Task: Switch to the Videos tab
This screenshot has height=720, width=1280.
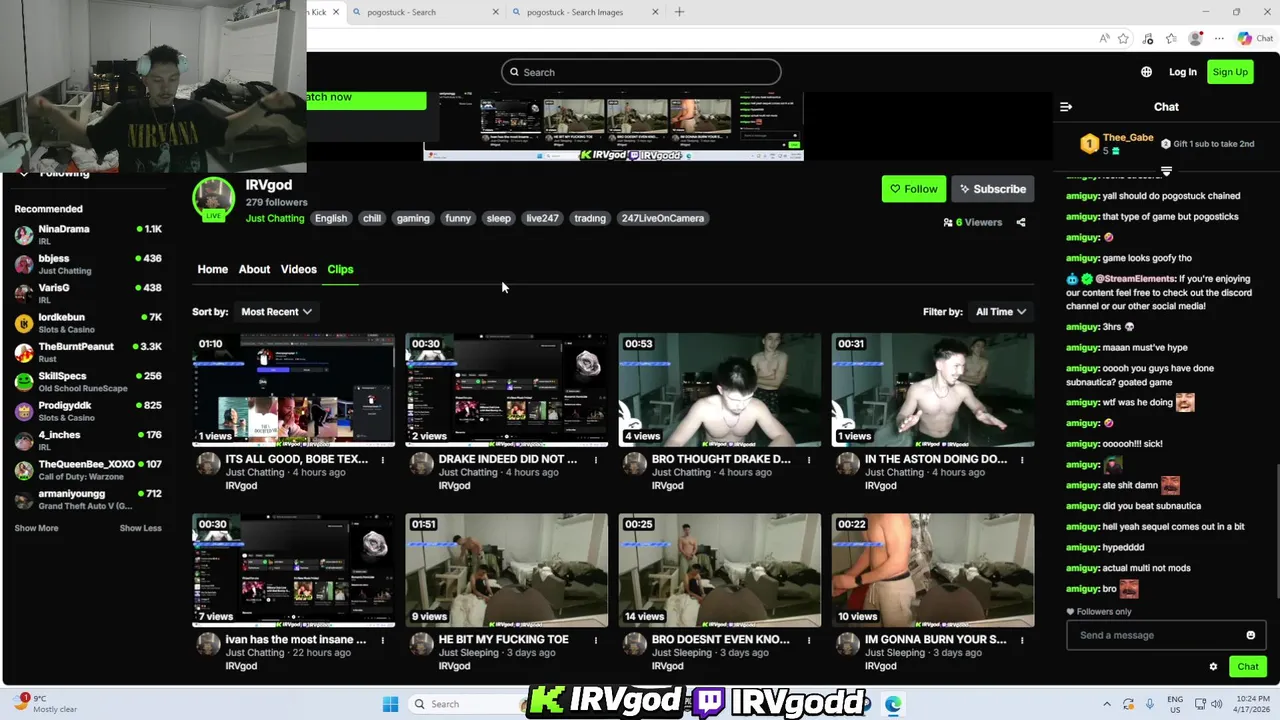Action: 298,269
